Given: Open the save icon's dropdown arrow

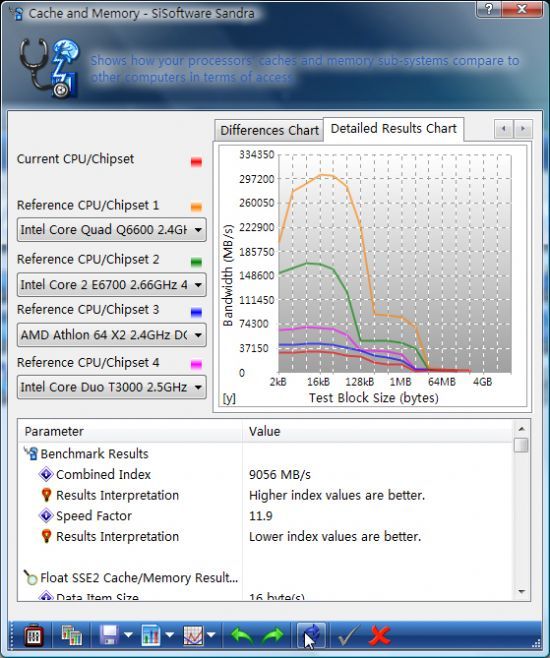Looking at the screenshot, I should click(128, 635).
